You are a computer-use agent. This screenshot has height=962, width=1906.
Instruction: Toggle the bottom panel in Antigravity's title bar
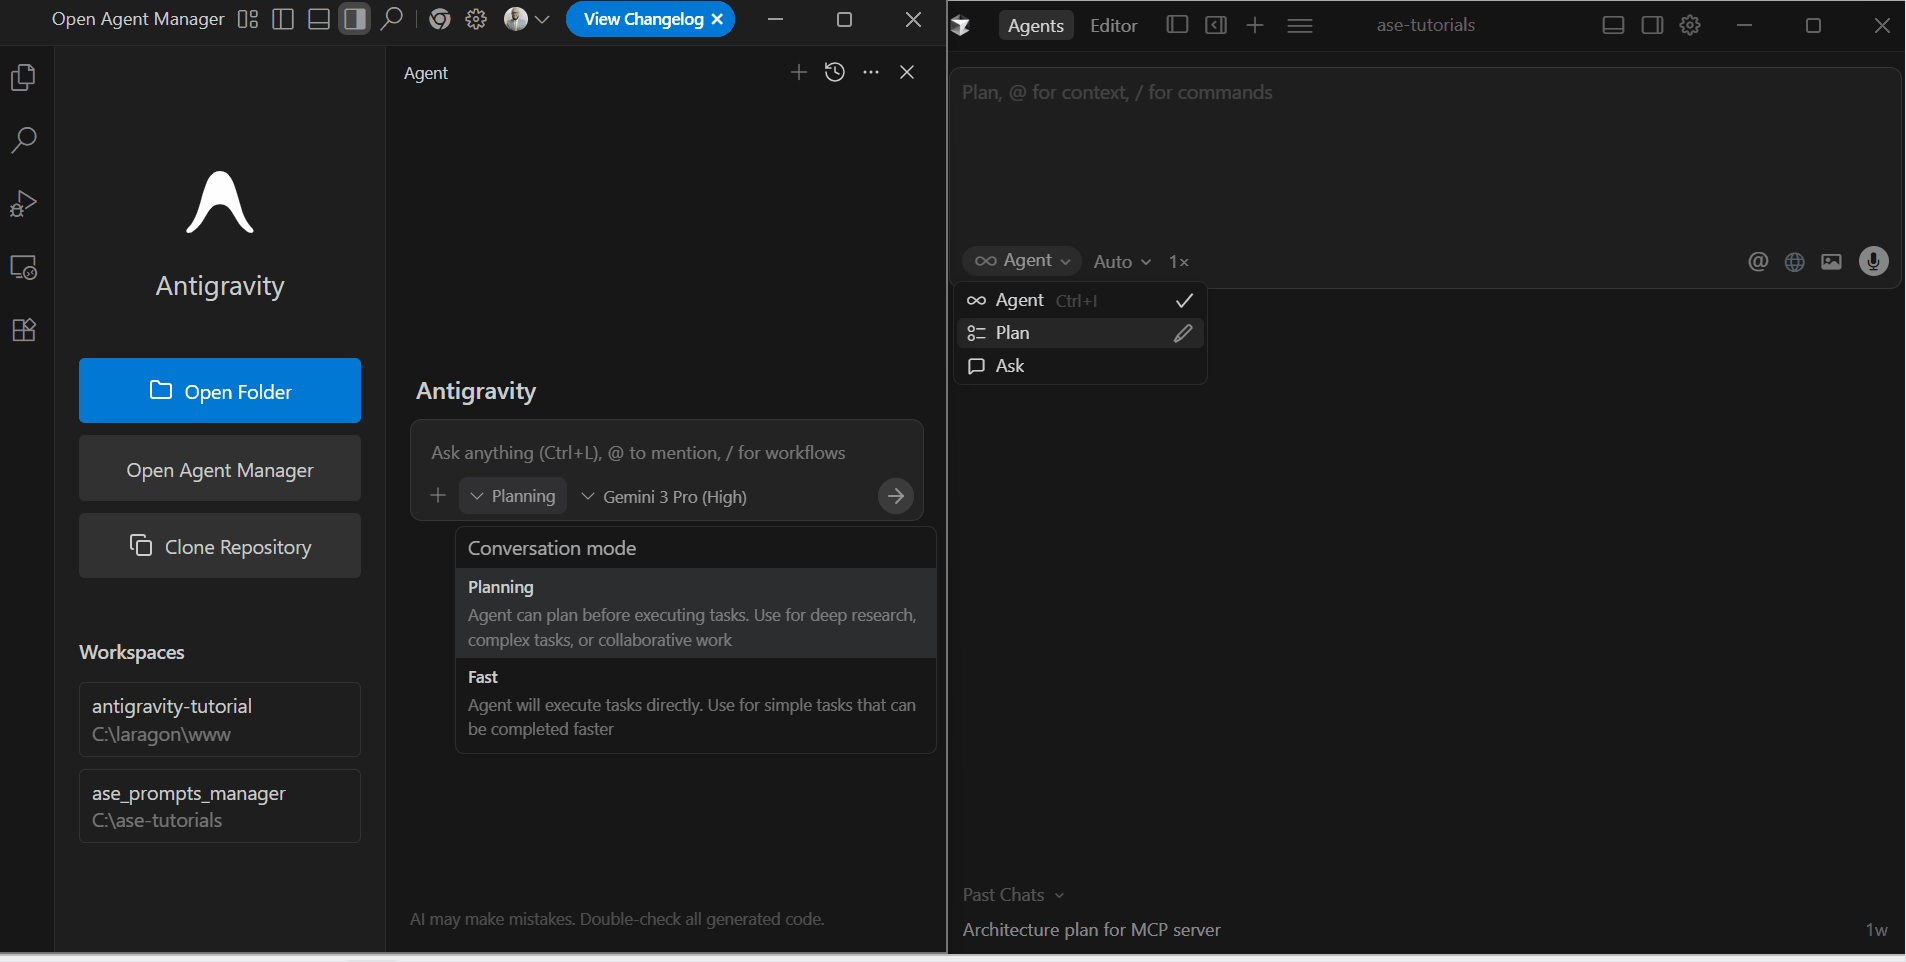point(319,19)
